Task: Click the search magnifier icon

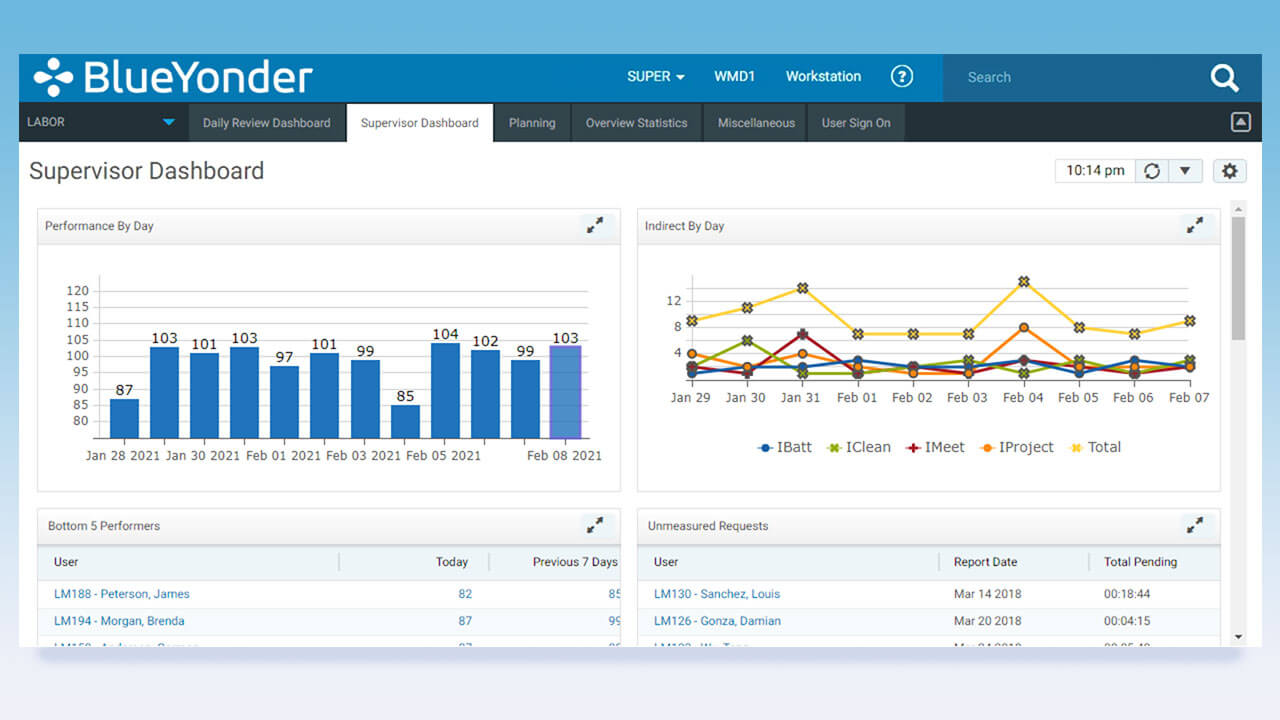Action: pyautogui.click(x=1224, y=78)
